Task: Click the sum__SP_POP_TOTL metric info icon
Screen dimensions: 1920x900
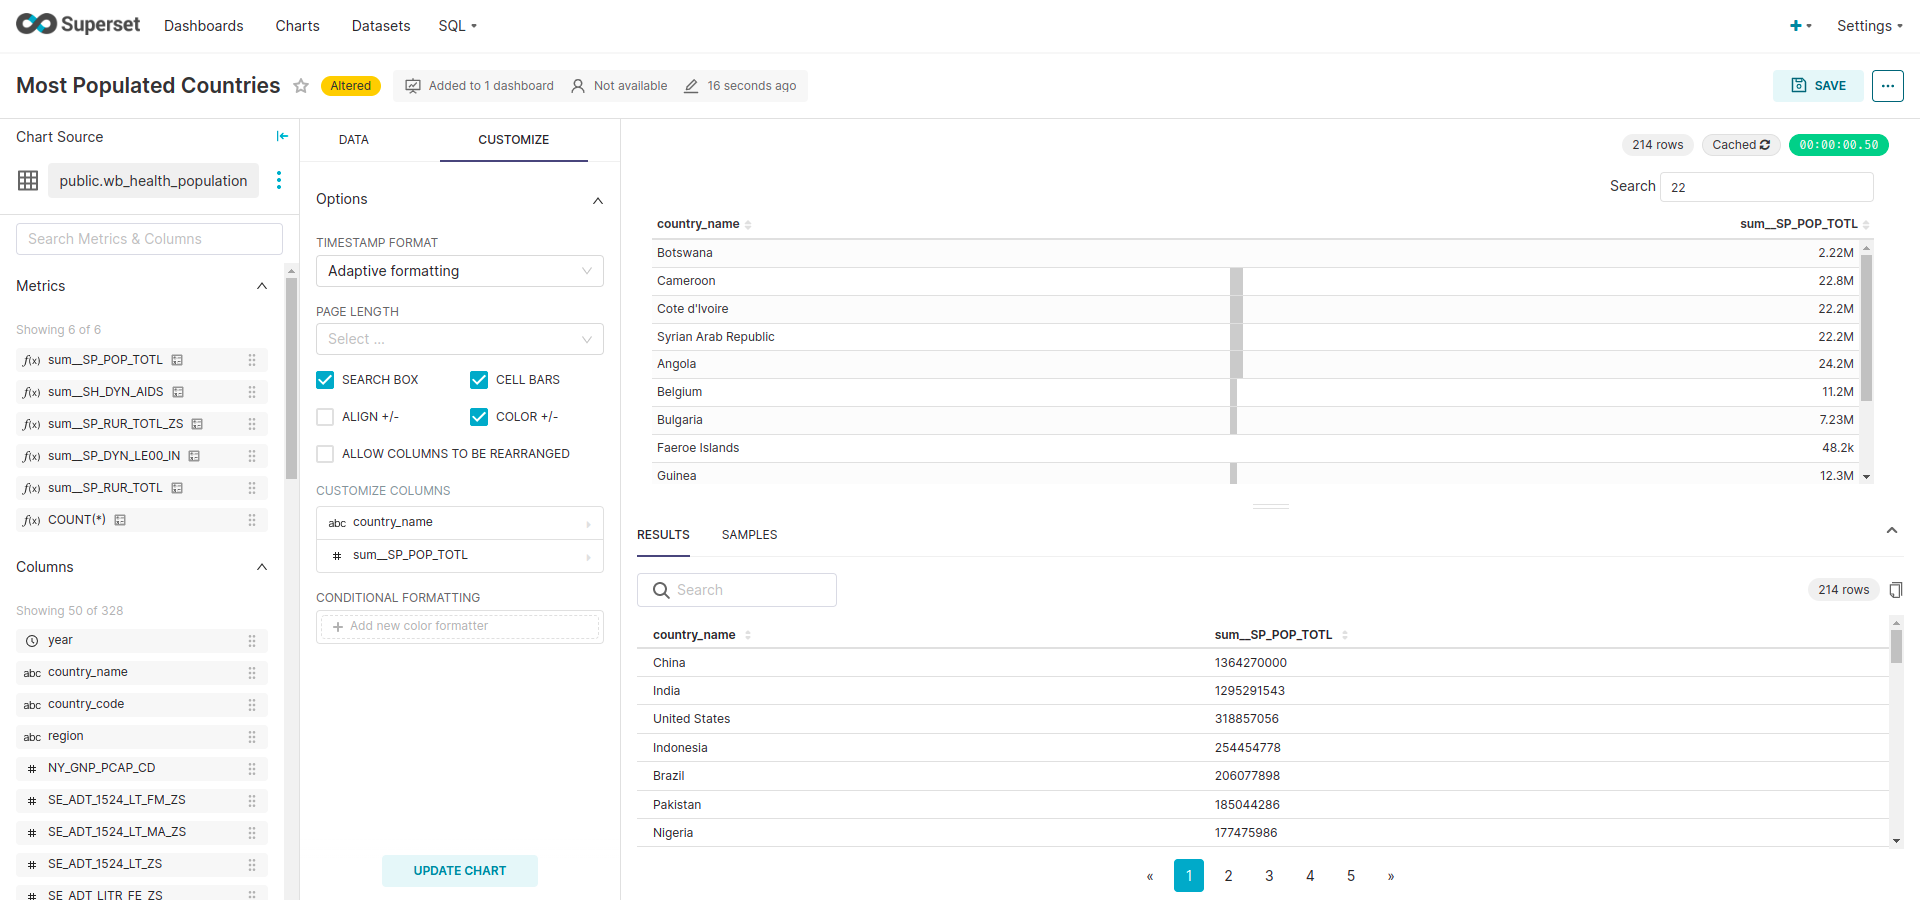Action: (x=177, y=360)
